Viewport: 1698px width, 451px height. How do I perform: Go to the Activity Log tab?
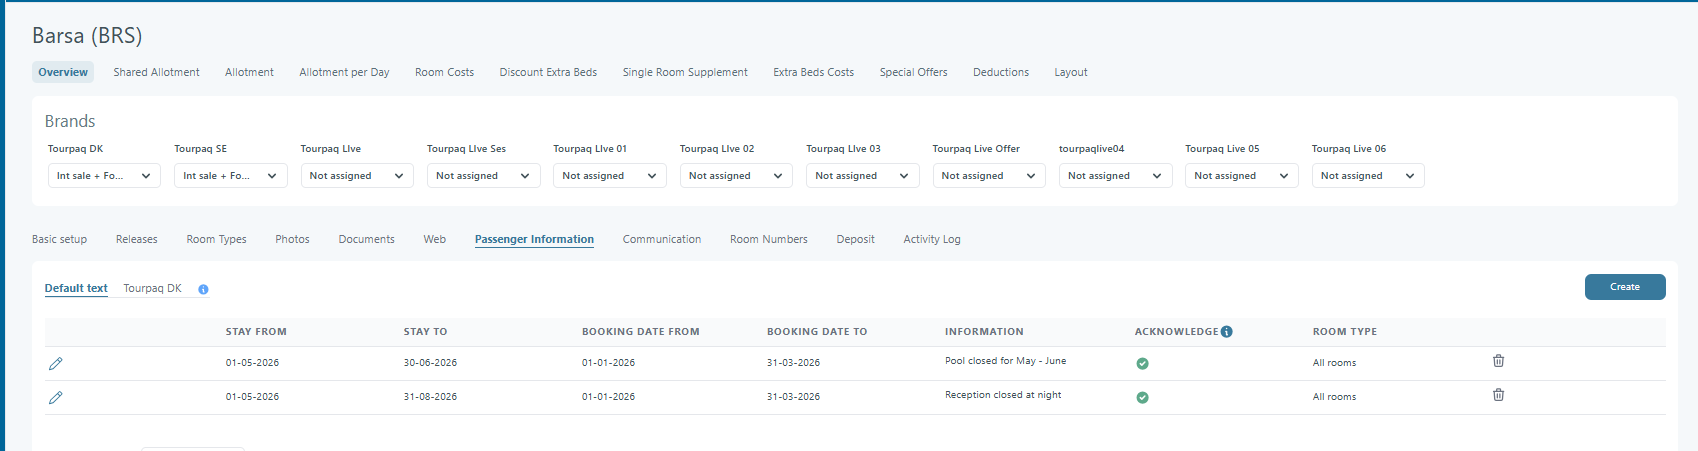931,240
